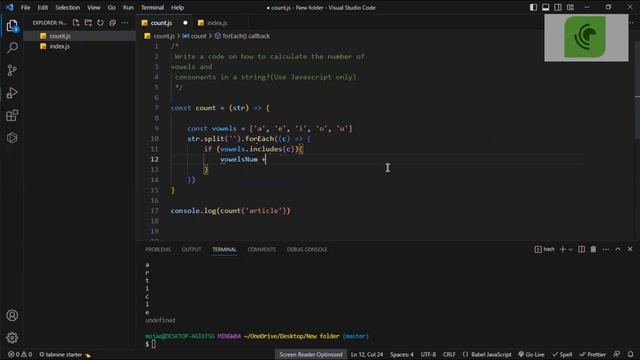
Task: Create a new file in Explorer
Action: (76, 23)
